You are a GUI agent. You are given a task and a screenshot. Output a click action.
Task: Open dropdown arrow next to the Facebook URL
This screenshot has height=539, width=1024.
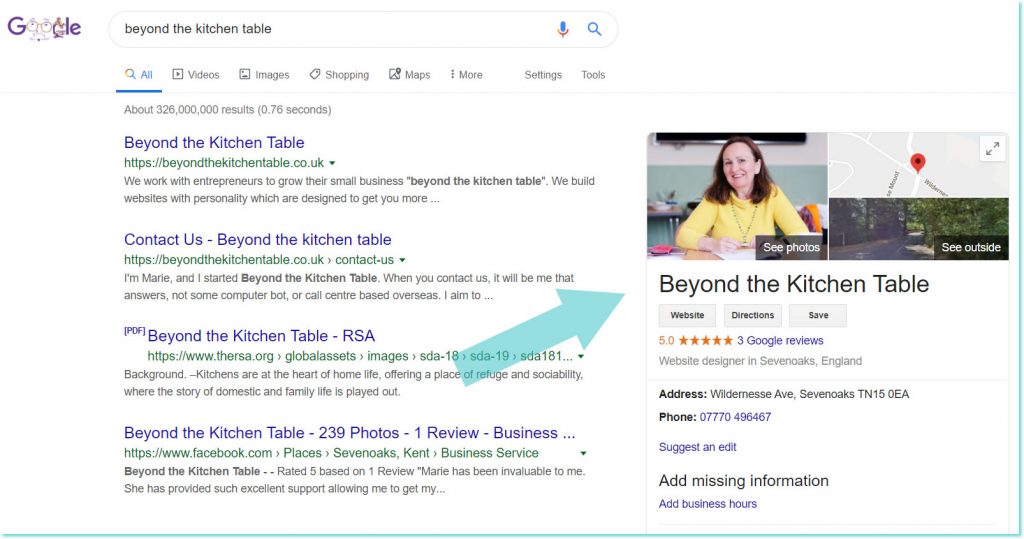(583, 453)
